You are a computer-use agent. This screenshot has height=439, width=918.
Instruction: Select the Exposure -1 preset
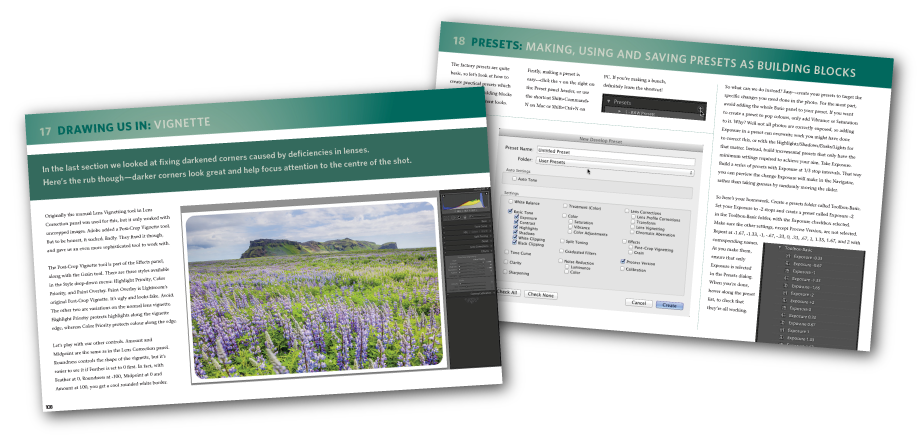point(804,272)
